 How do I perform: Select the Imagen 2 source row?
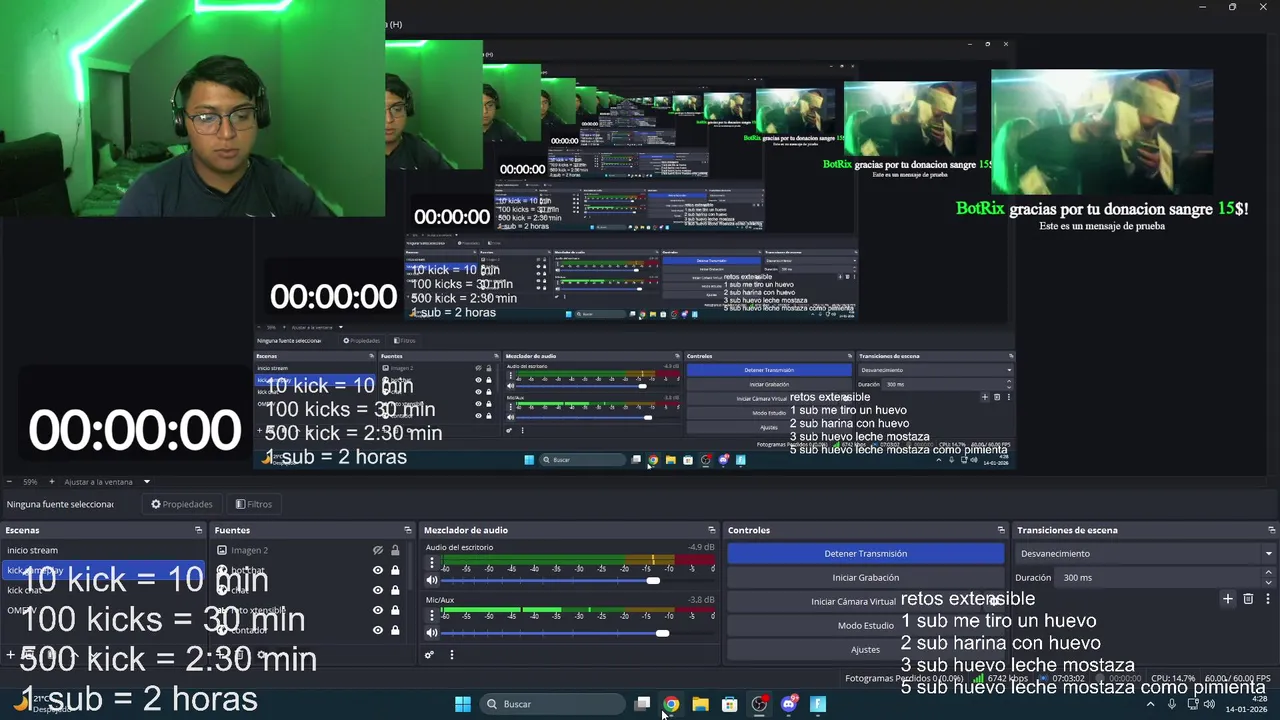pyautogui.click(x=308, y=550)
